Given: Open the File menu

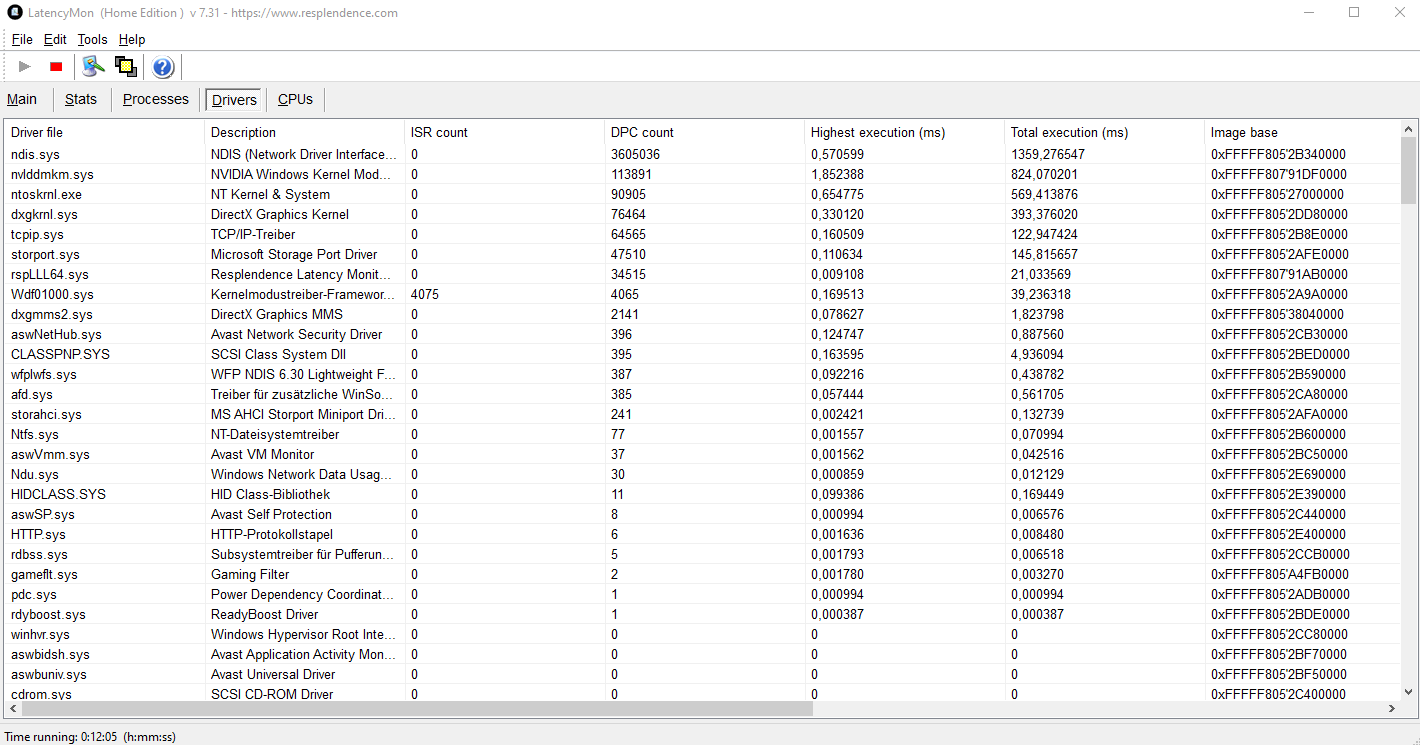Looking at the screenshot, I should [x=22, y=40].
